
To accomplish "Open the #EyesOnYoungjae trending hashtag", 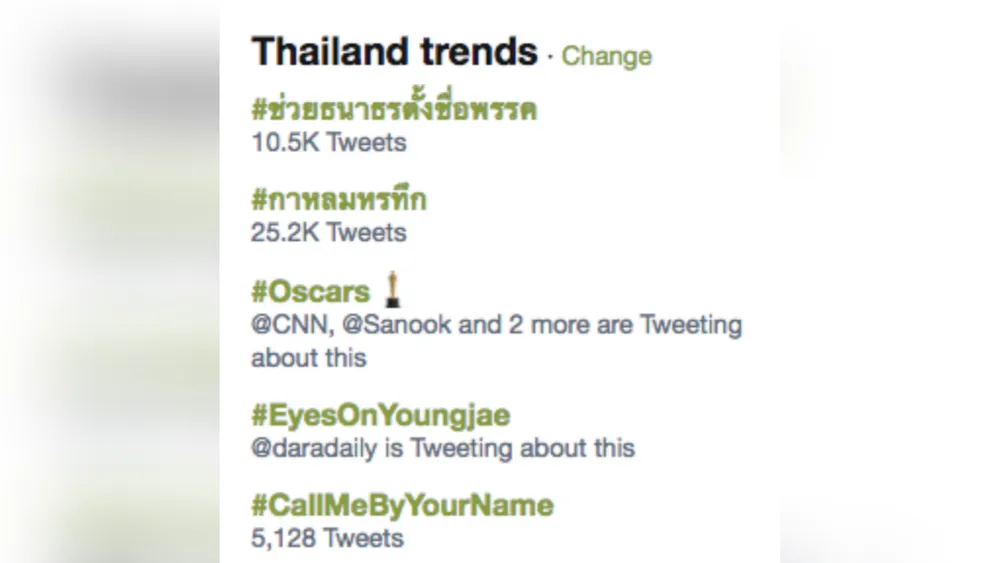I will click(381, 416).
